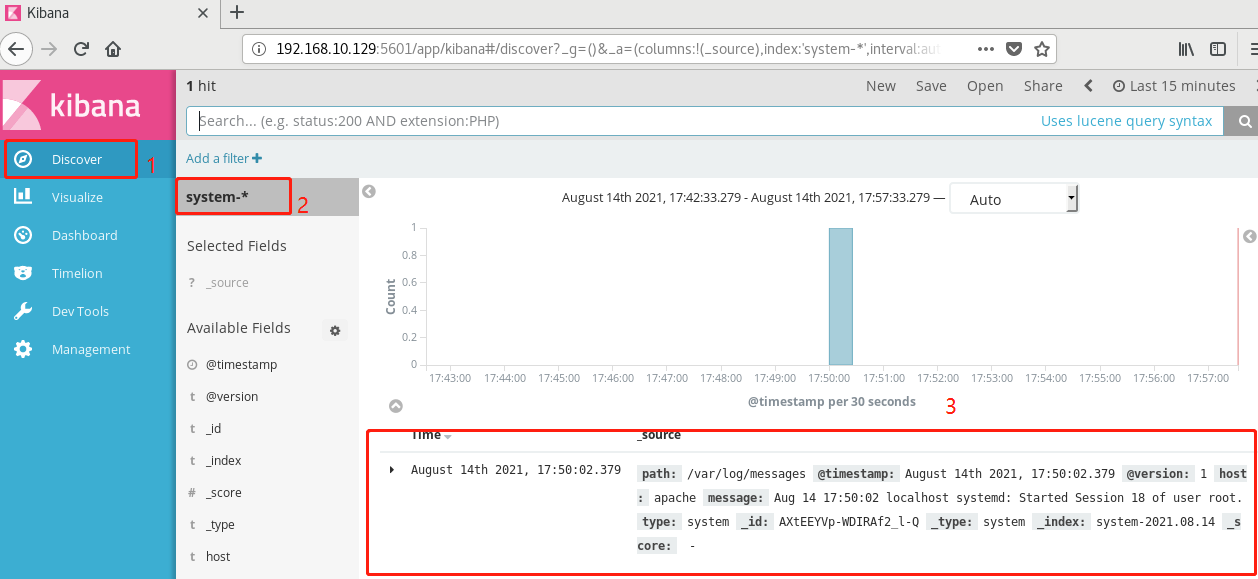Image resolution: width=1258 pixels, height=579 pixels.
Task: Click the histogram bar at 17:50
Action: tap(841, 297)
